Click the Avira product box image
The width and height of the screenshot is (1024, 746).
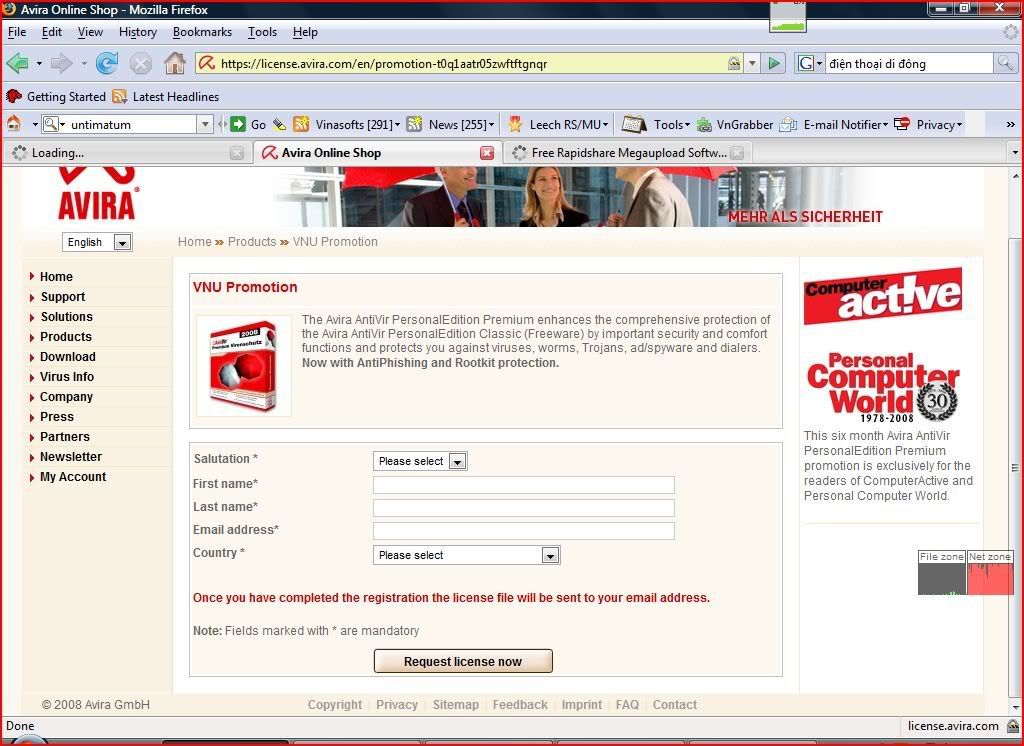[244, 366]
